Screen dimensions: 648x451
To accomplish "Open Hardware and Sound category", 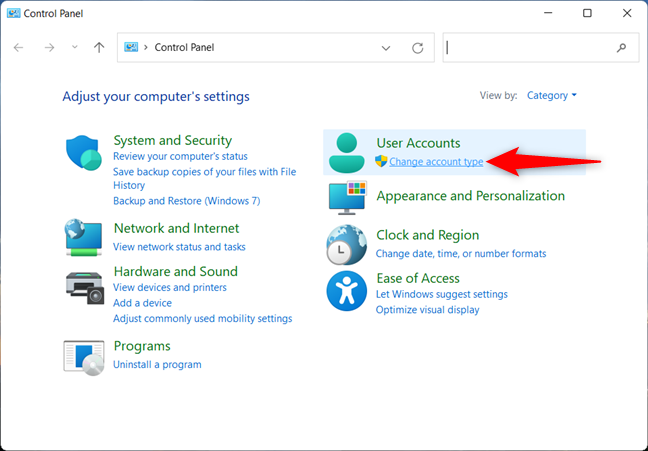I will coord(176,272).
